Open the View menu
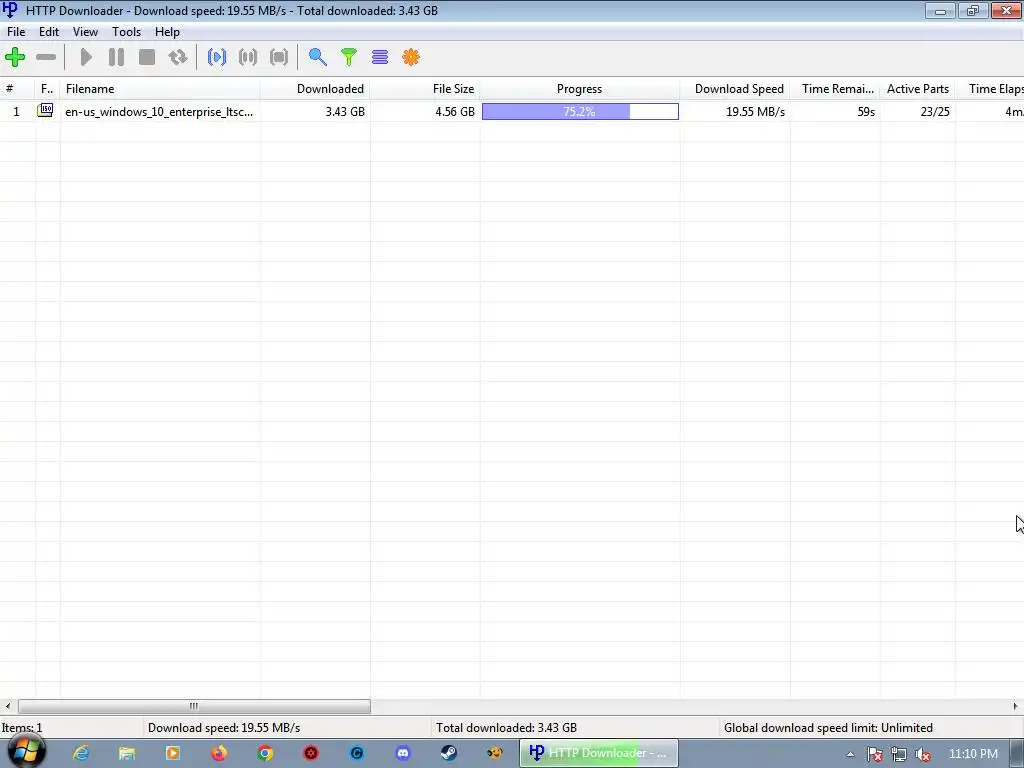Viewport: 1024px width, 768px height. [x=85, y=31]
